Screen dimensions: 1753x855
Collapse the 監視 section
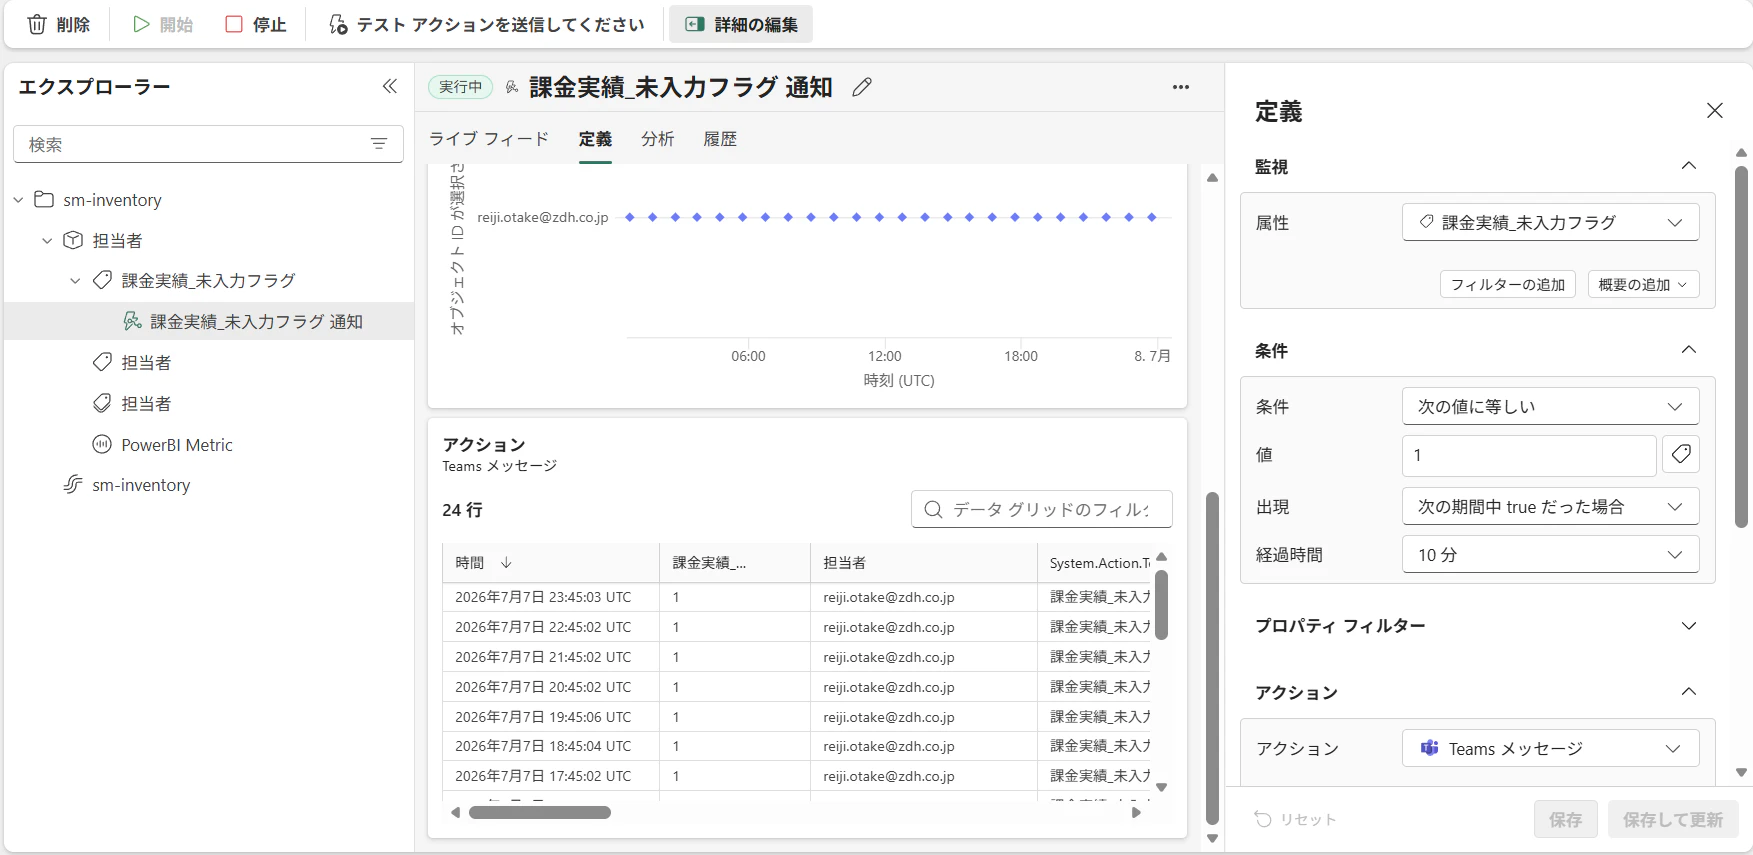1689,166
